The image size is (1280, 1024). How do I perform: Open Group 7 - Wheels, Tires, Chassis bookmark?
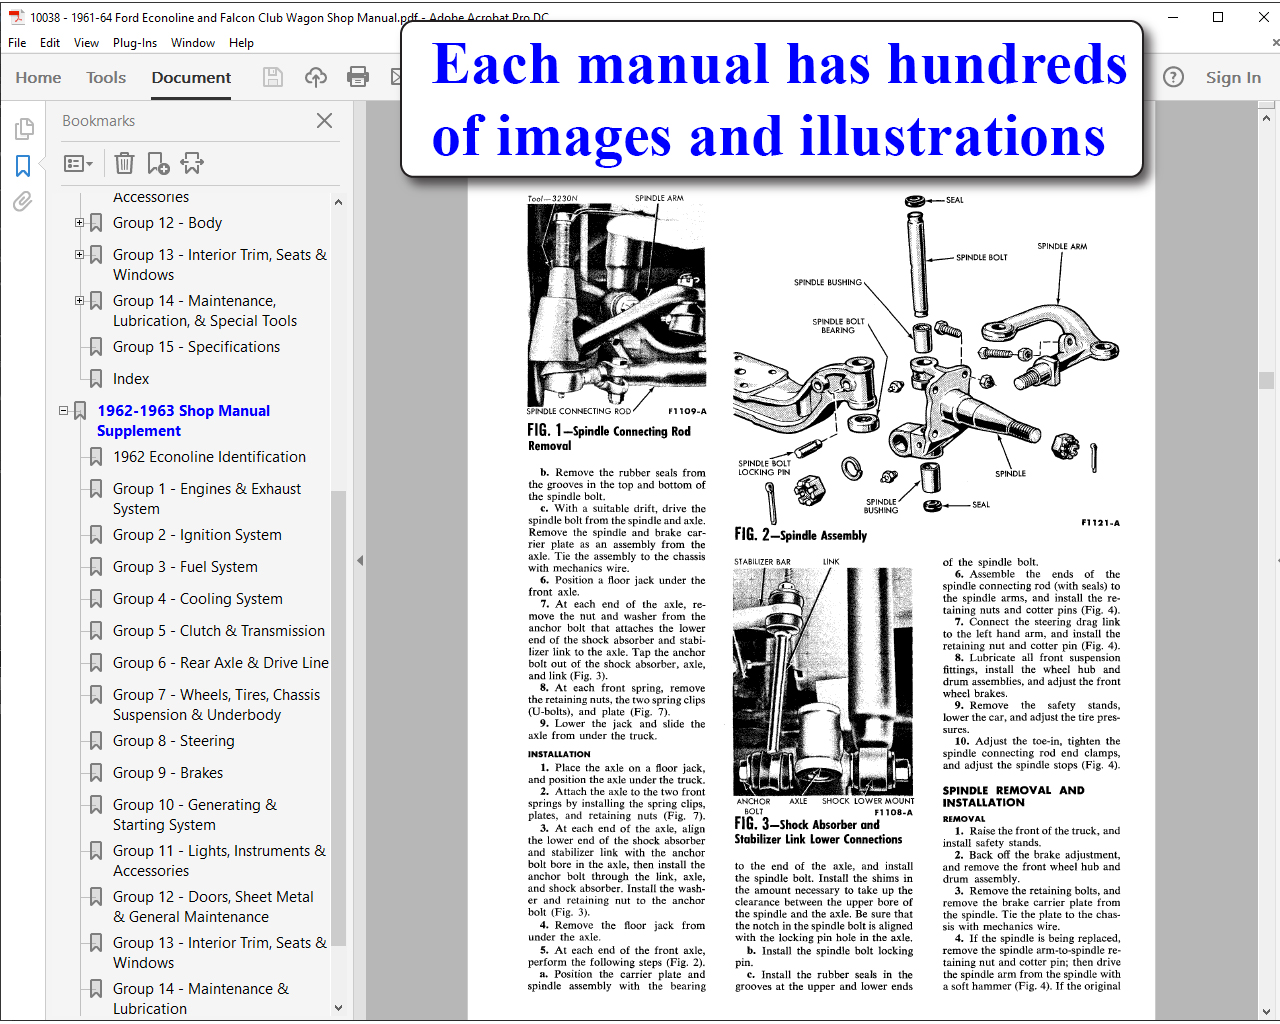pyautogui.click(x=217, y=705)
